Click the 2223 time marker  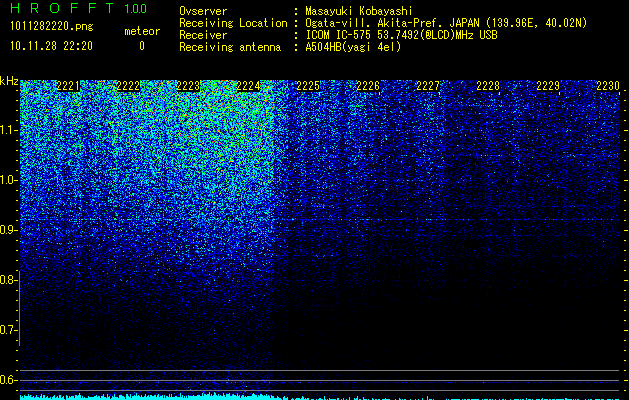188,86
